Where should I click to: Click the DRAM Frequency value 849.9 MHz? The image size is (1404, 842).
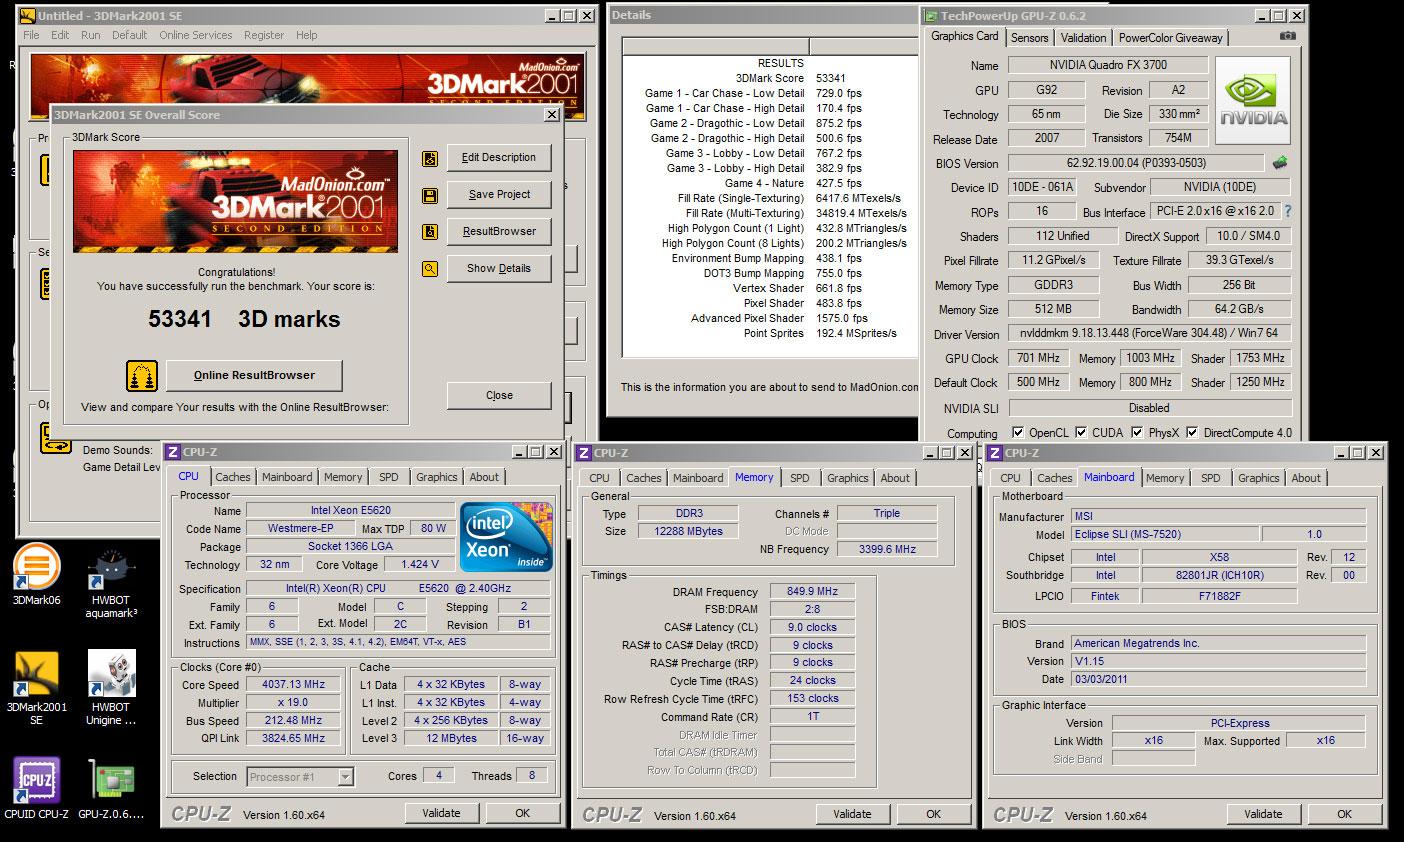pyautogui.click(x=812, y=592)
